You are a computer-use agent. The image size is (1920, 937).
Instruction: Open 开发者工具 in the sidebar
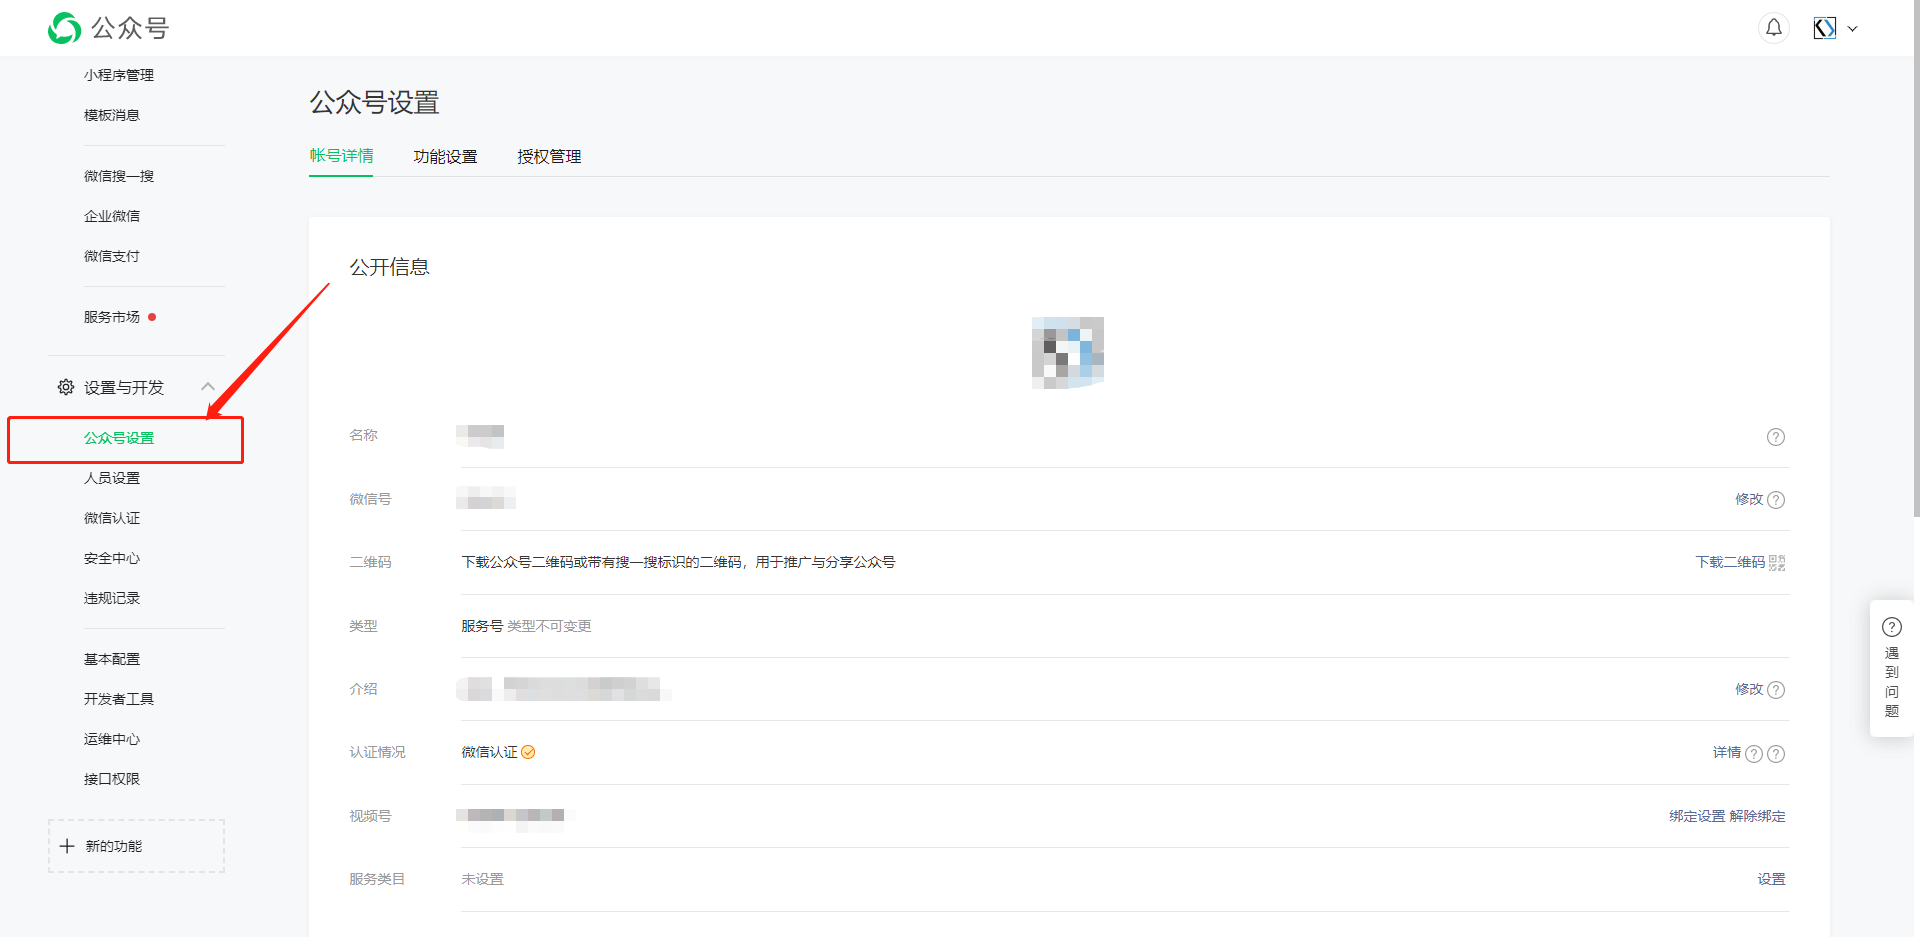pyautogui.click(x=119, y=699)
